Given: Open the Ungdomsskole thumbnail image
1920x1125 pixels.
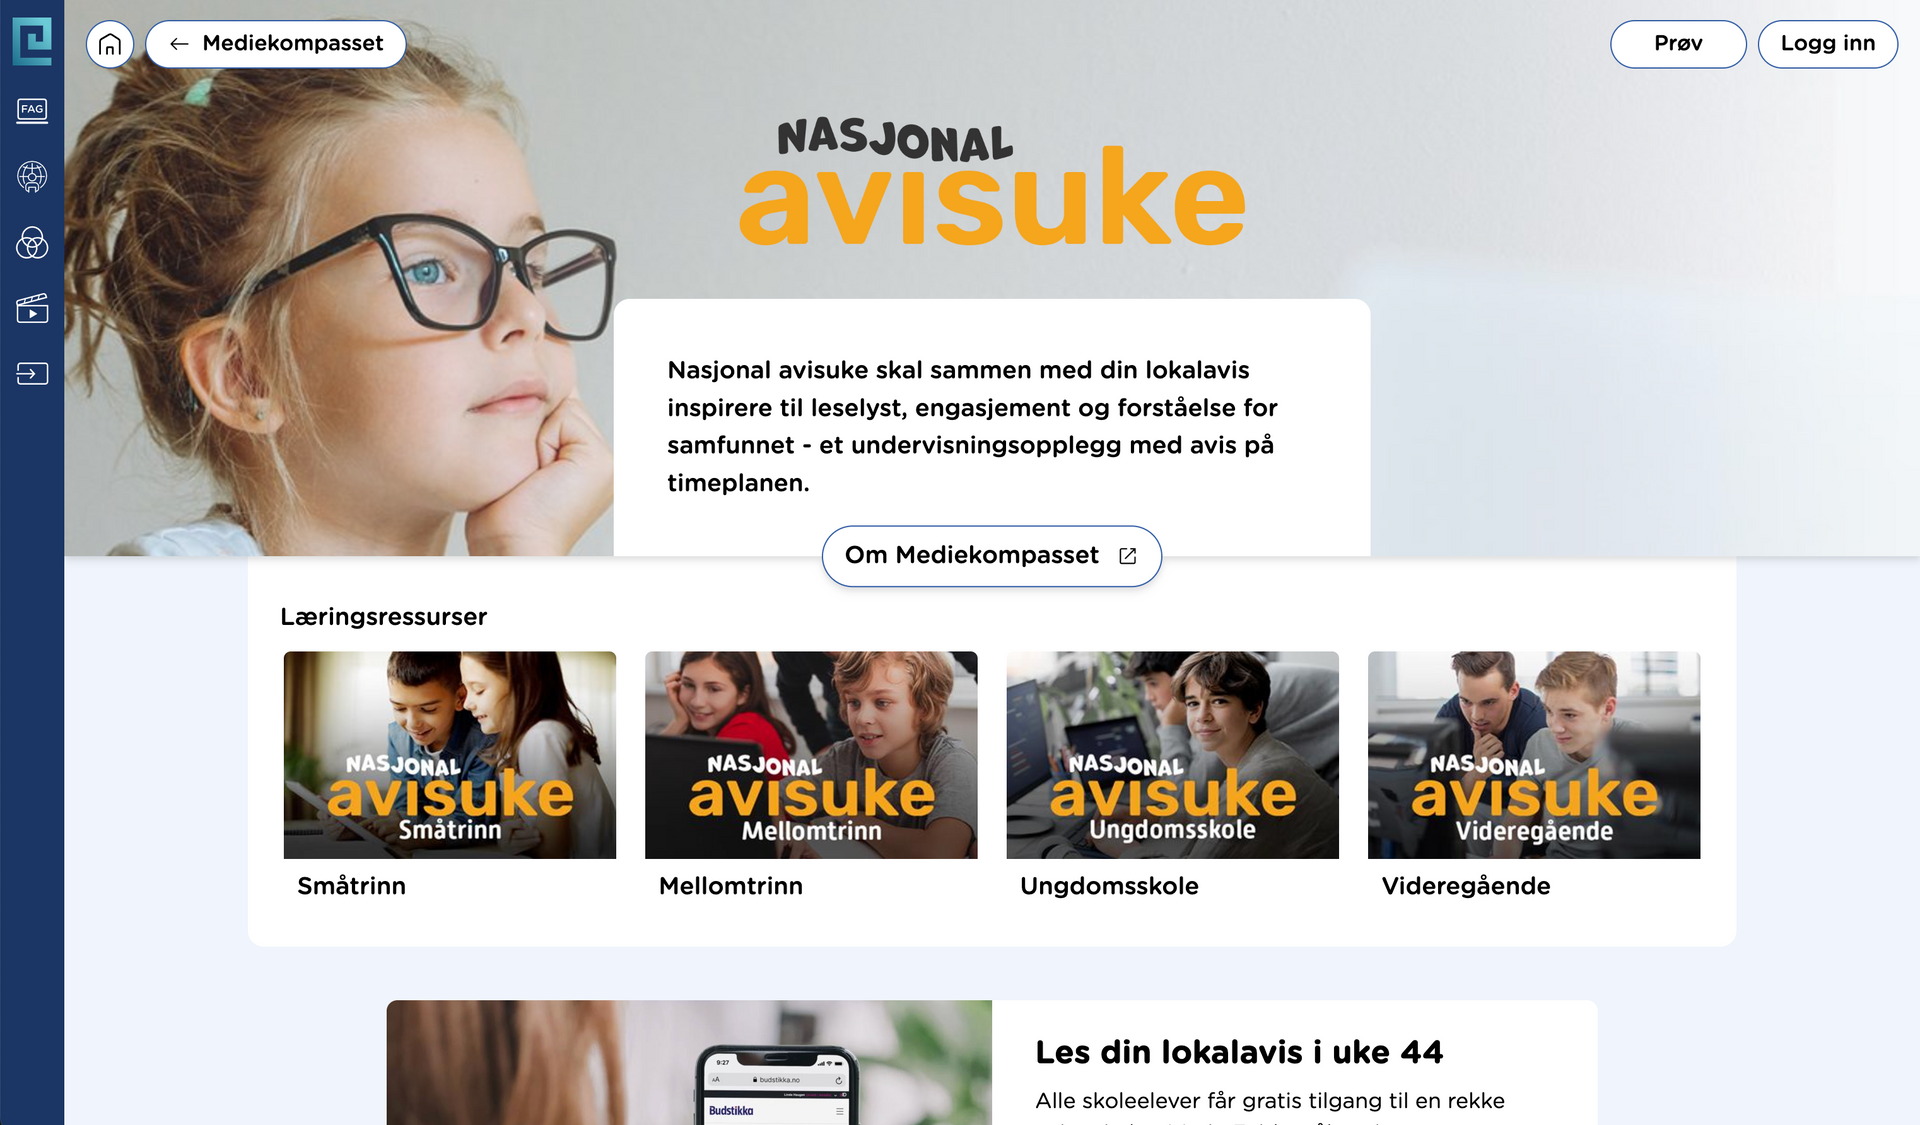Looking at the screenshot, I should tap(1173, 755).
